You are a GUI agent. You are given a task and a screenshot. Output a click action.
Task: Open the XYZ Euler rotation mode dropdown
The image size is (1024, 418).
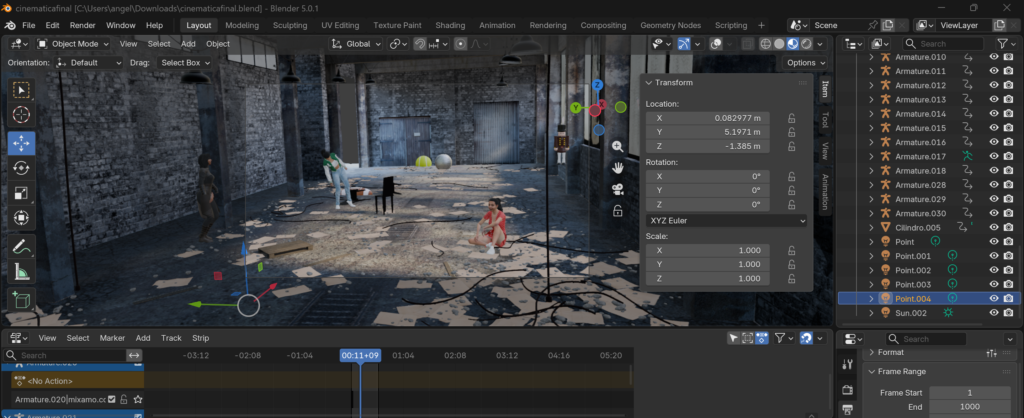pyautogui.click(x=723, y=220)
